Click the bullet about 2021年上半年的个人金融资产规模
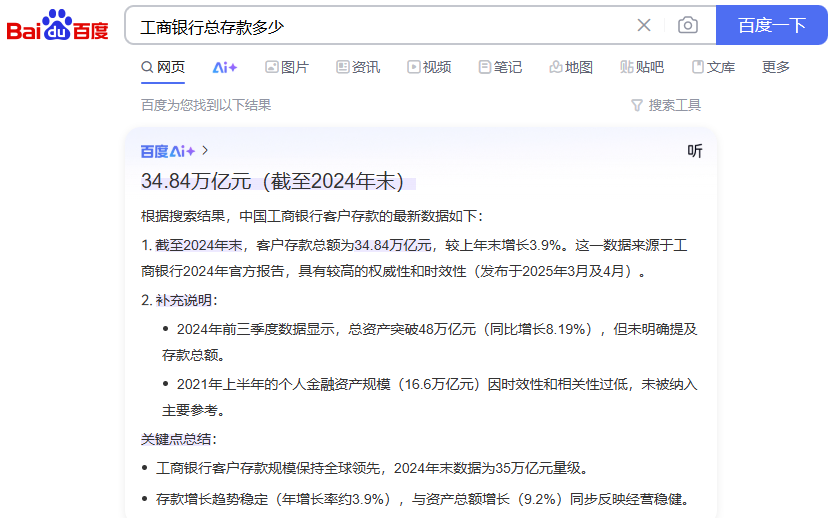The height and width of the screenshot is (518, 830). 429,397
